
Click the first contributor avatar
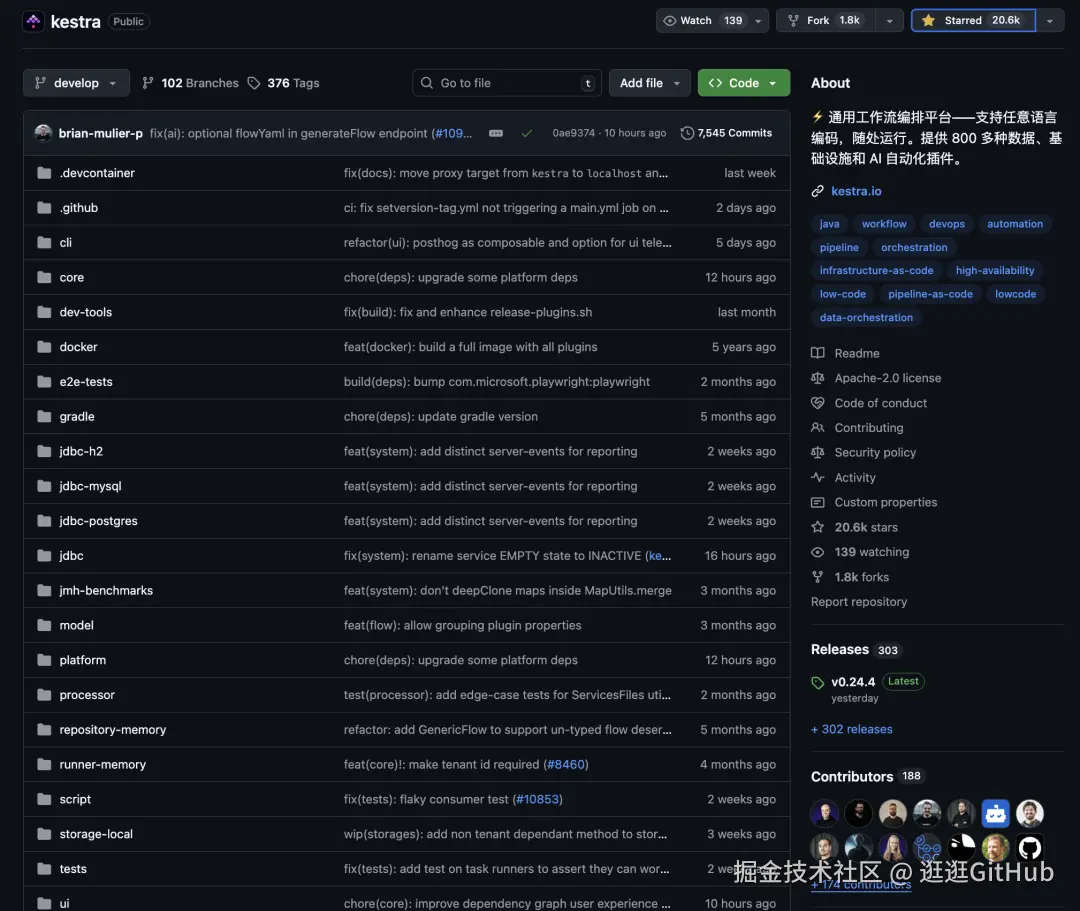click(824, 813)
